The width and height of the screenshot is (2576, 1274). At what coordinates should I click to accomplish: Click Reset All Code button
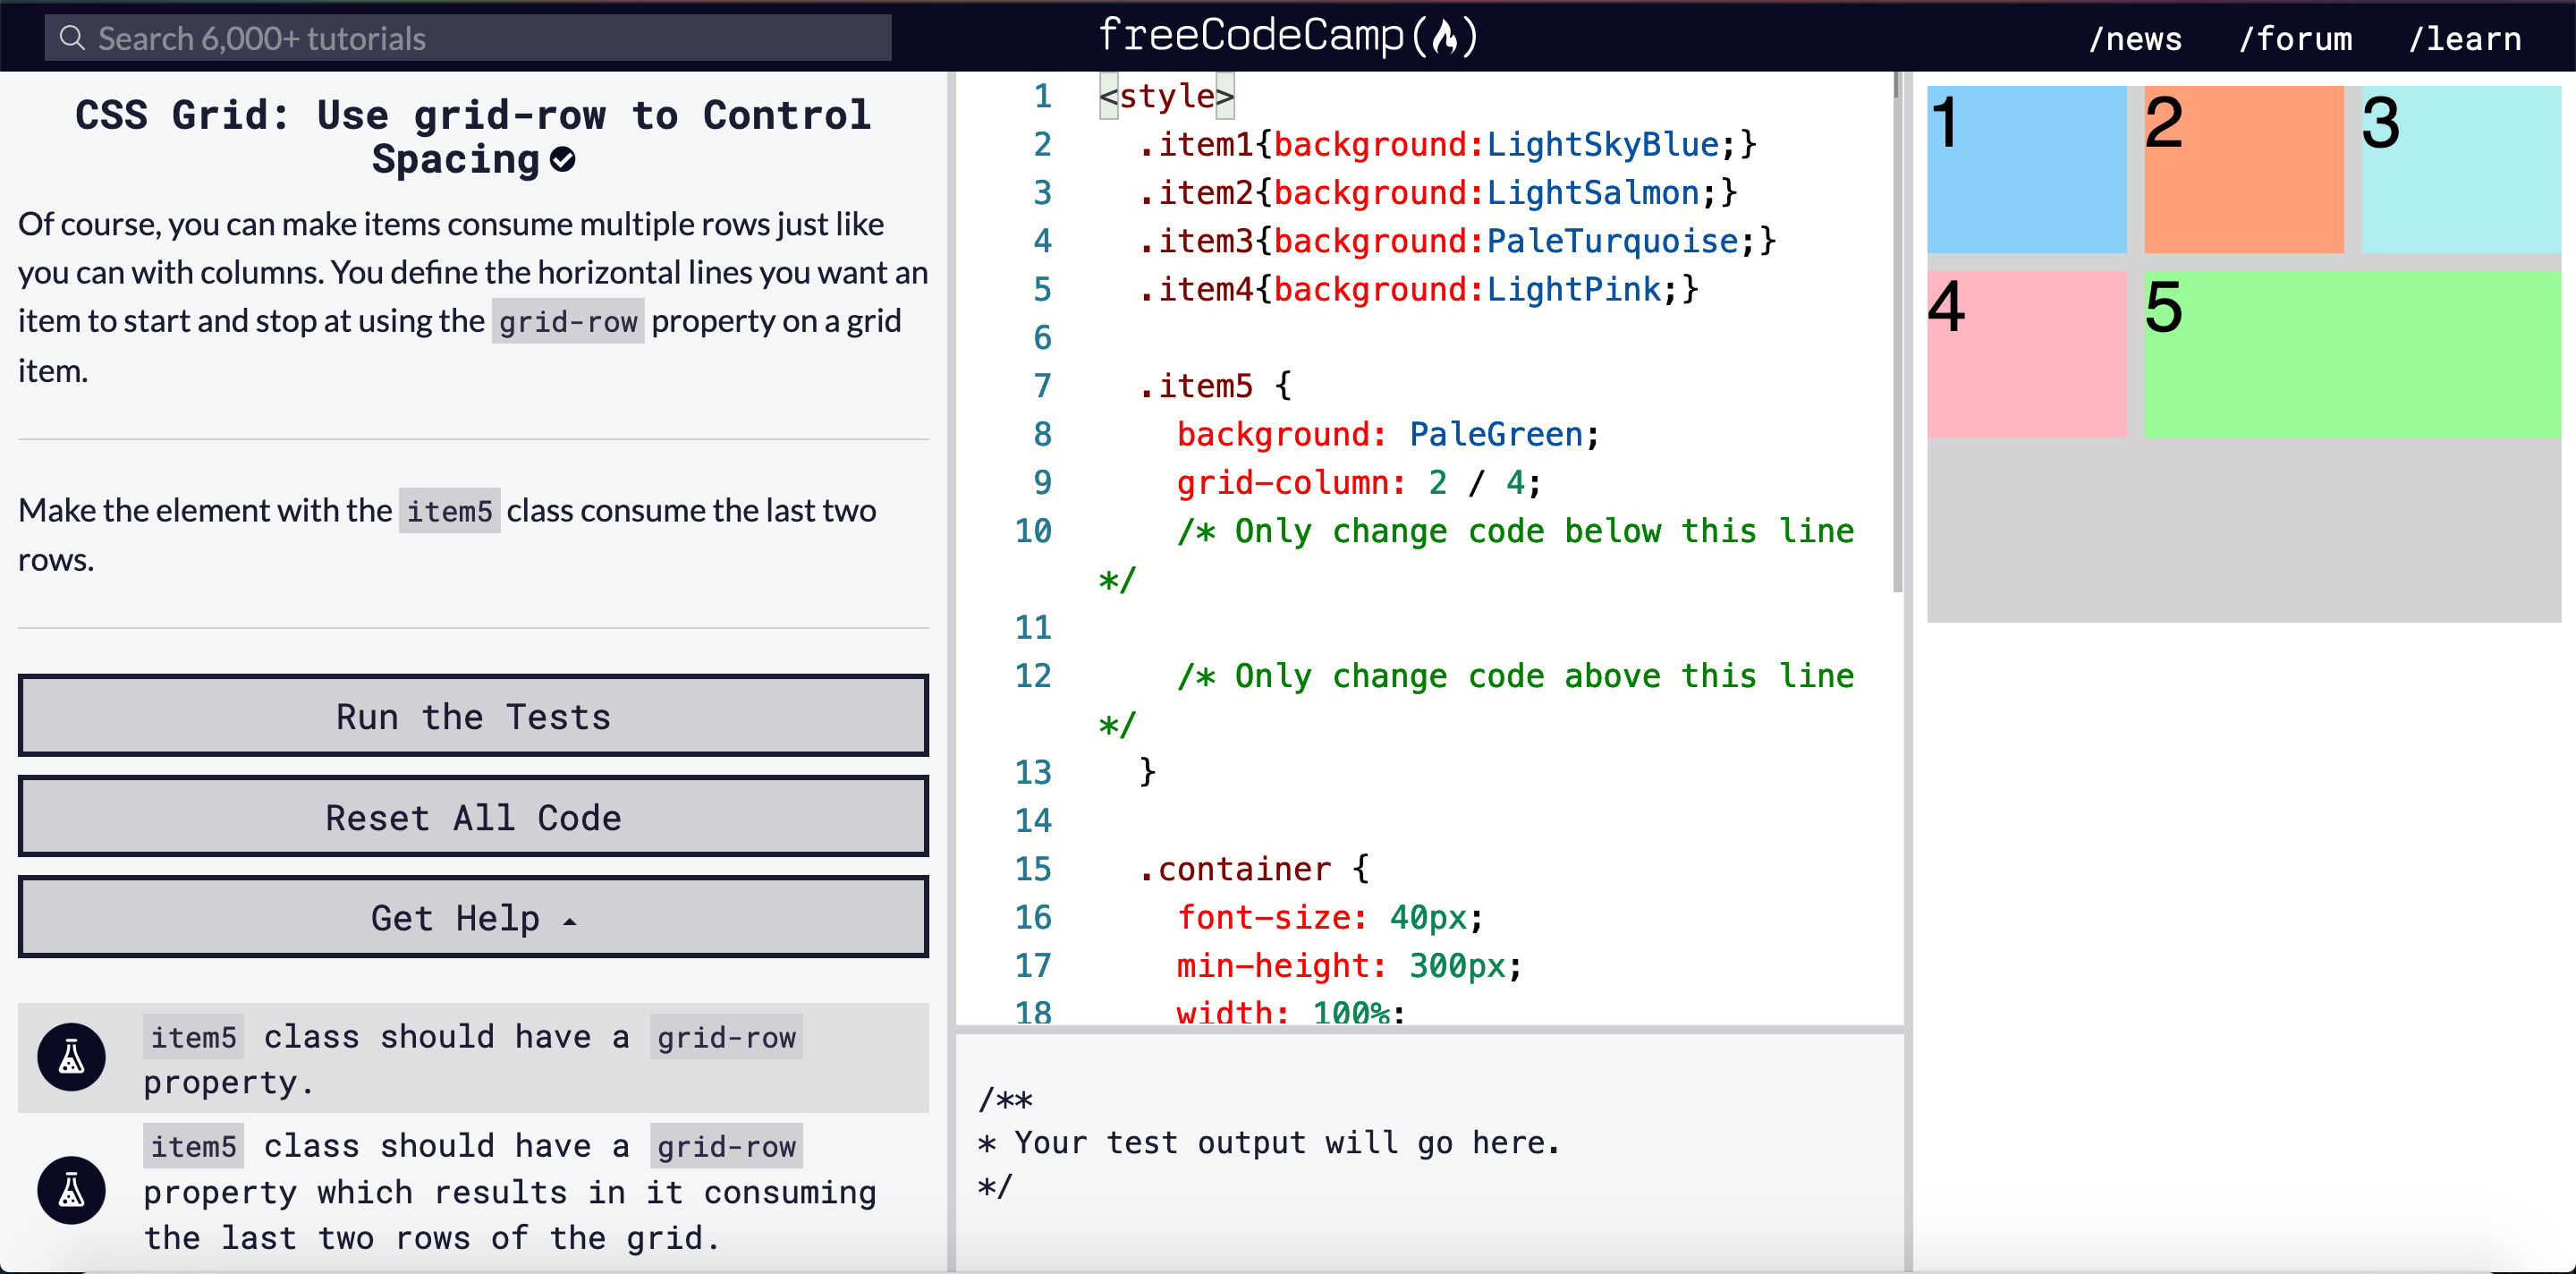tap(473, 817)
